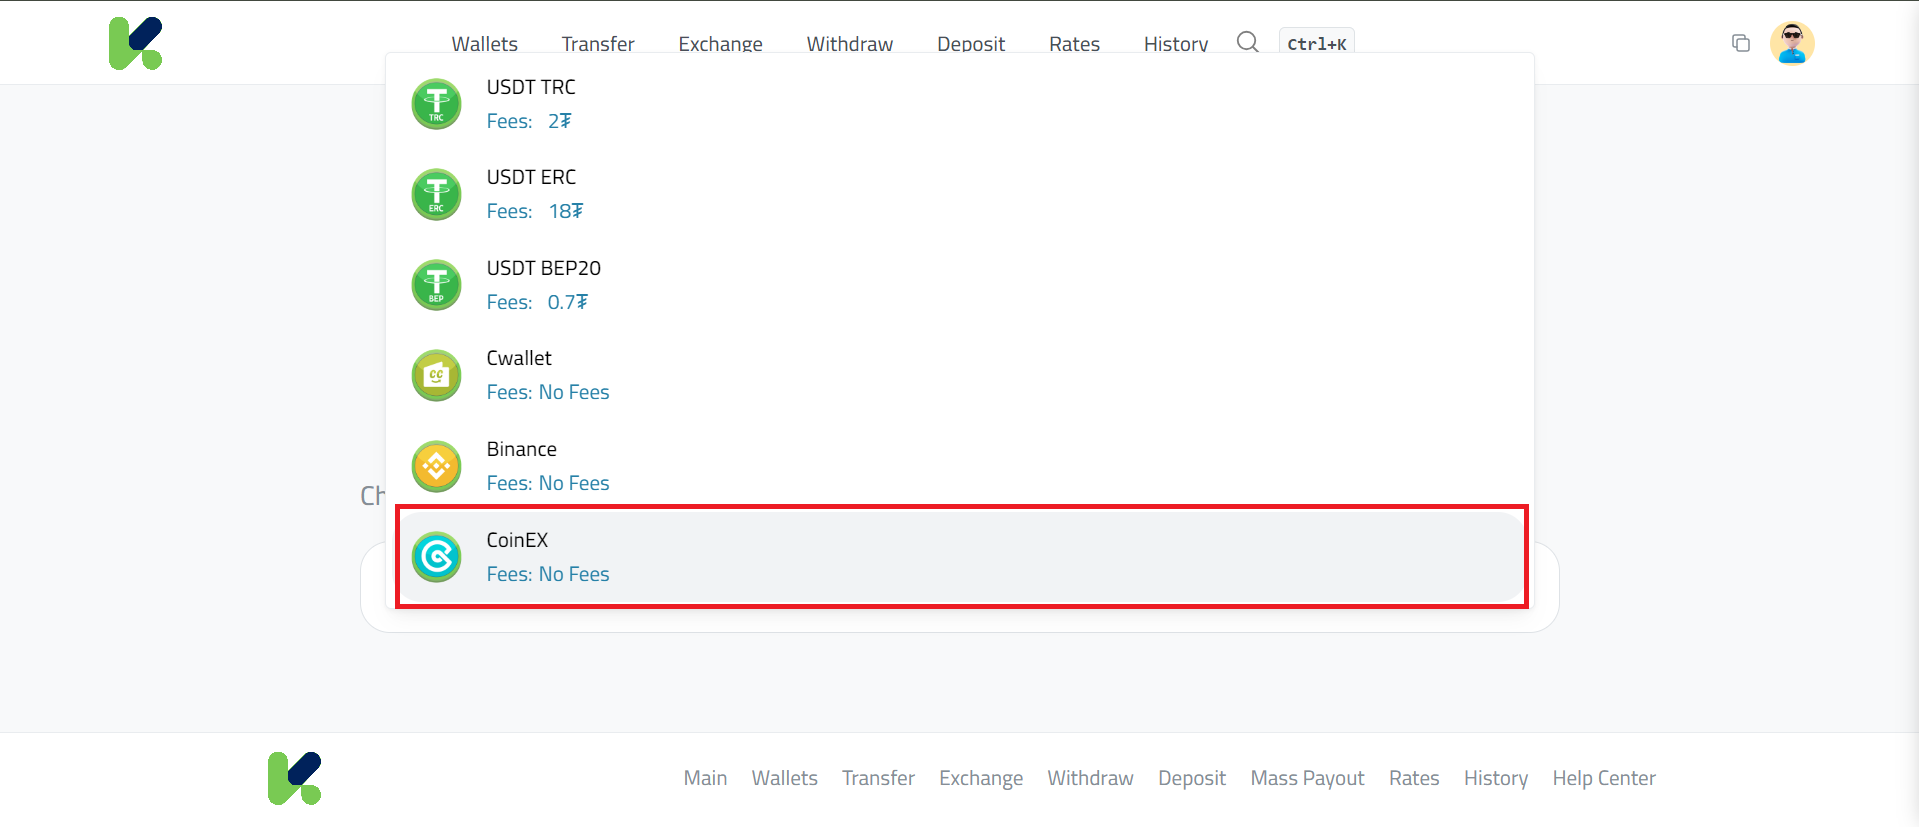Click the USDT BEP20 coin icon
Image resolution: width=1919 pixels, height=827 pixels.
[436, 285]
